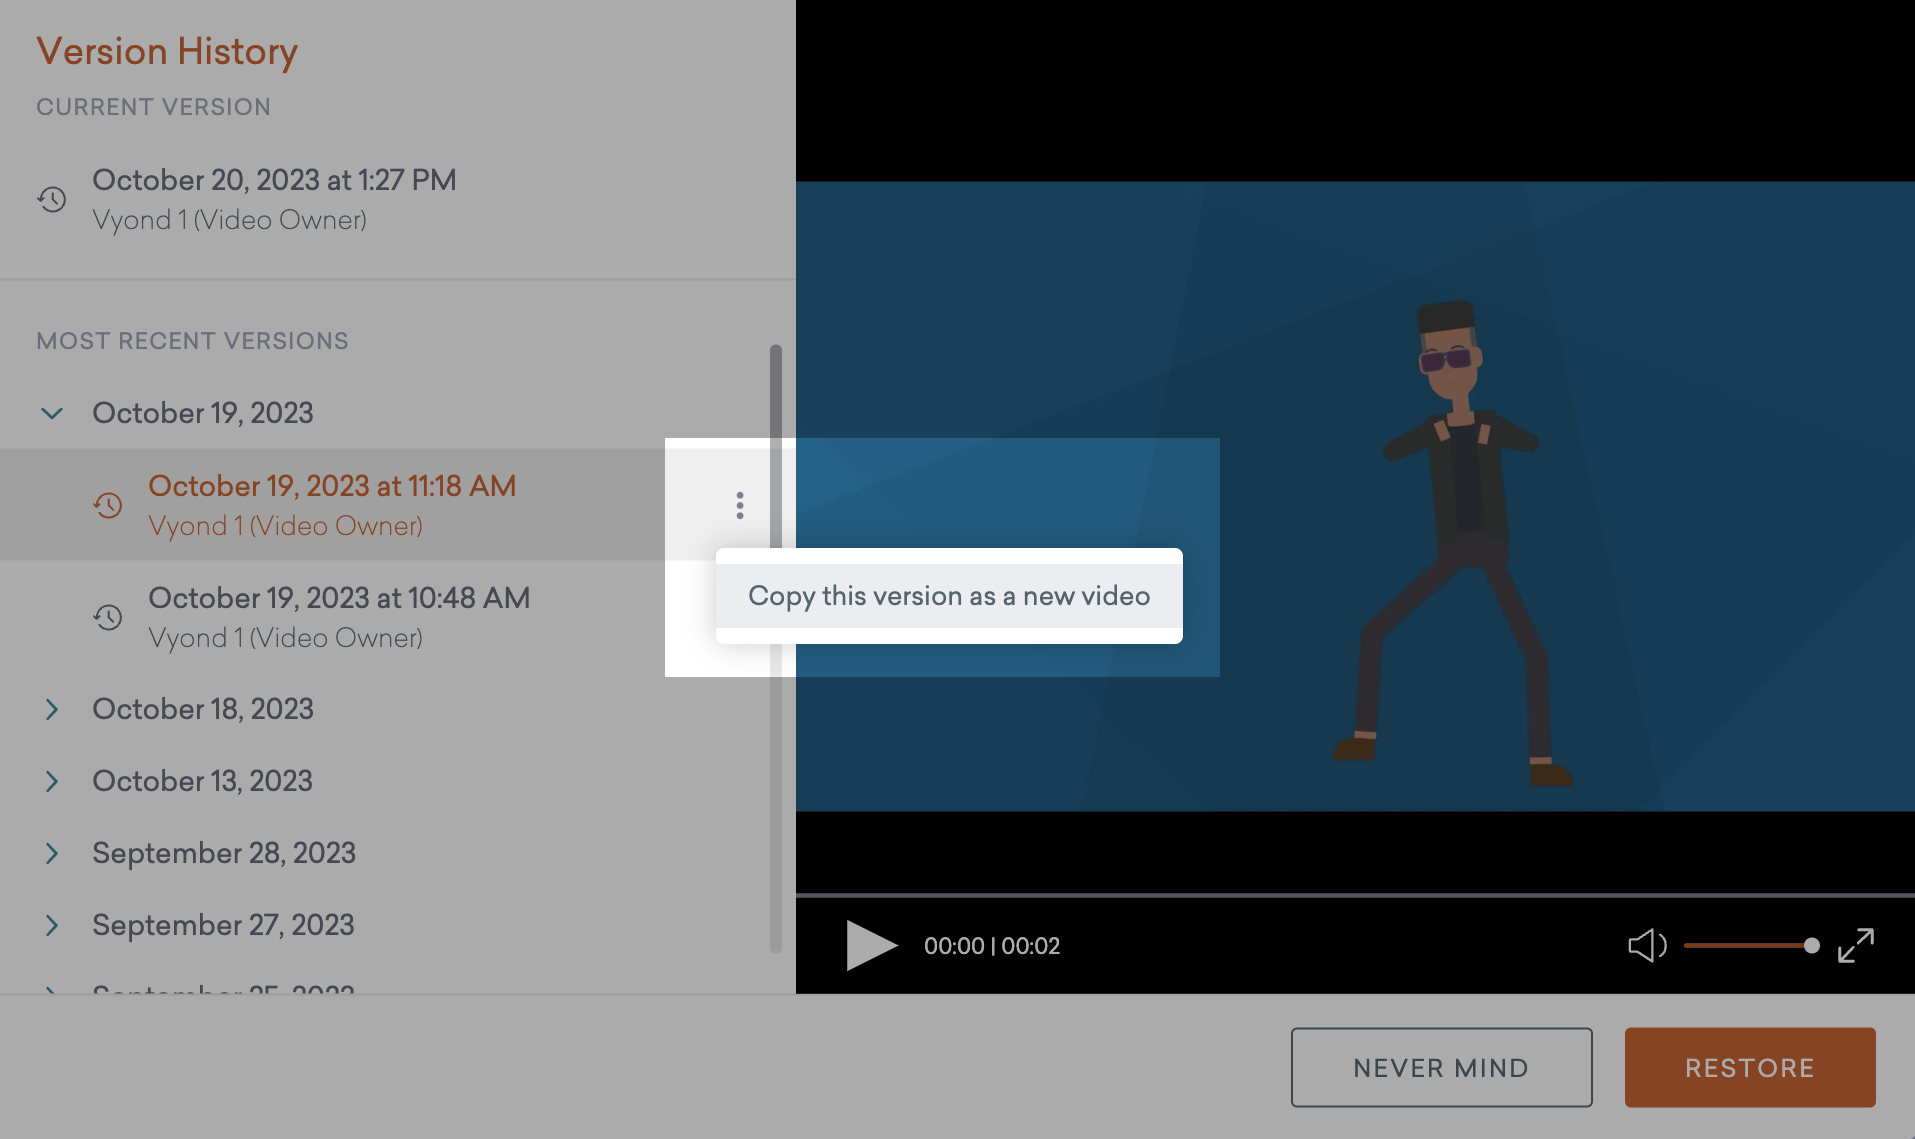Click the history icon on the selected 11:18 AM entry
The width and height of the screenshot is (1915, 1139).
(x=107, y=505)
